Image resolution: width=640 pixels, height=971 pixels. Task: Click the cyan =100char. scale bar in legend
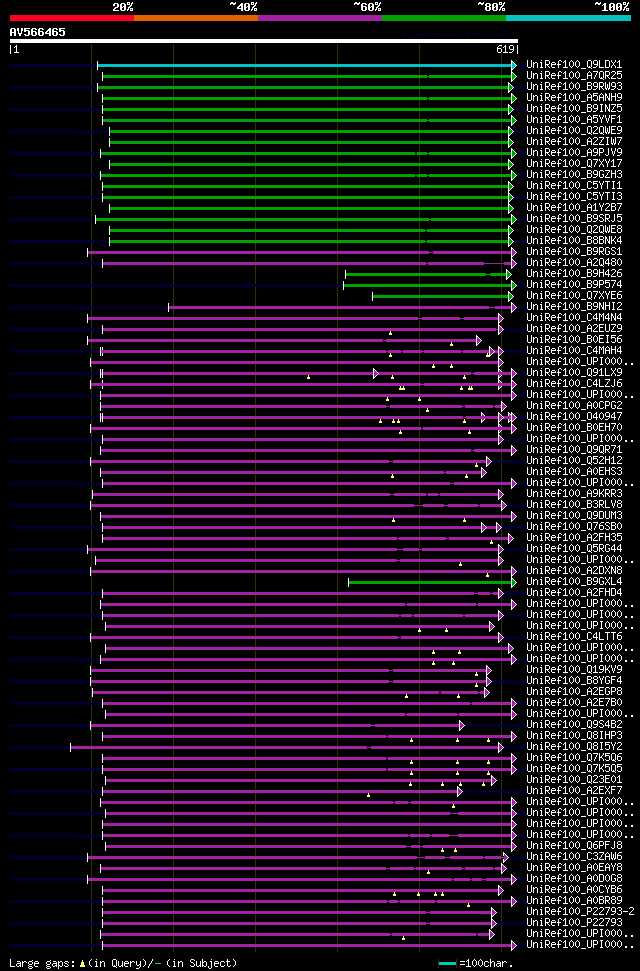tap(447, 964)
